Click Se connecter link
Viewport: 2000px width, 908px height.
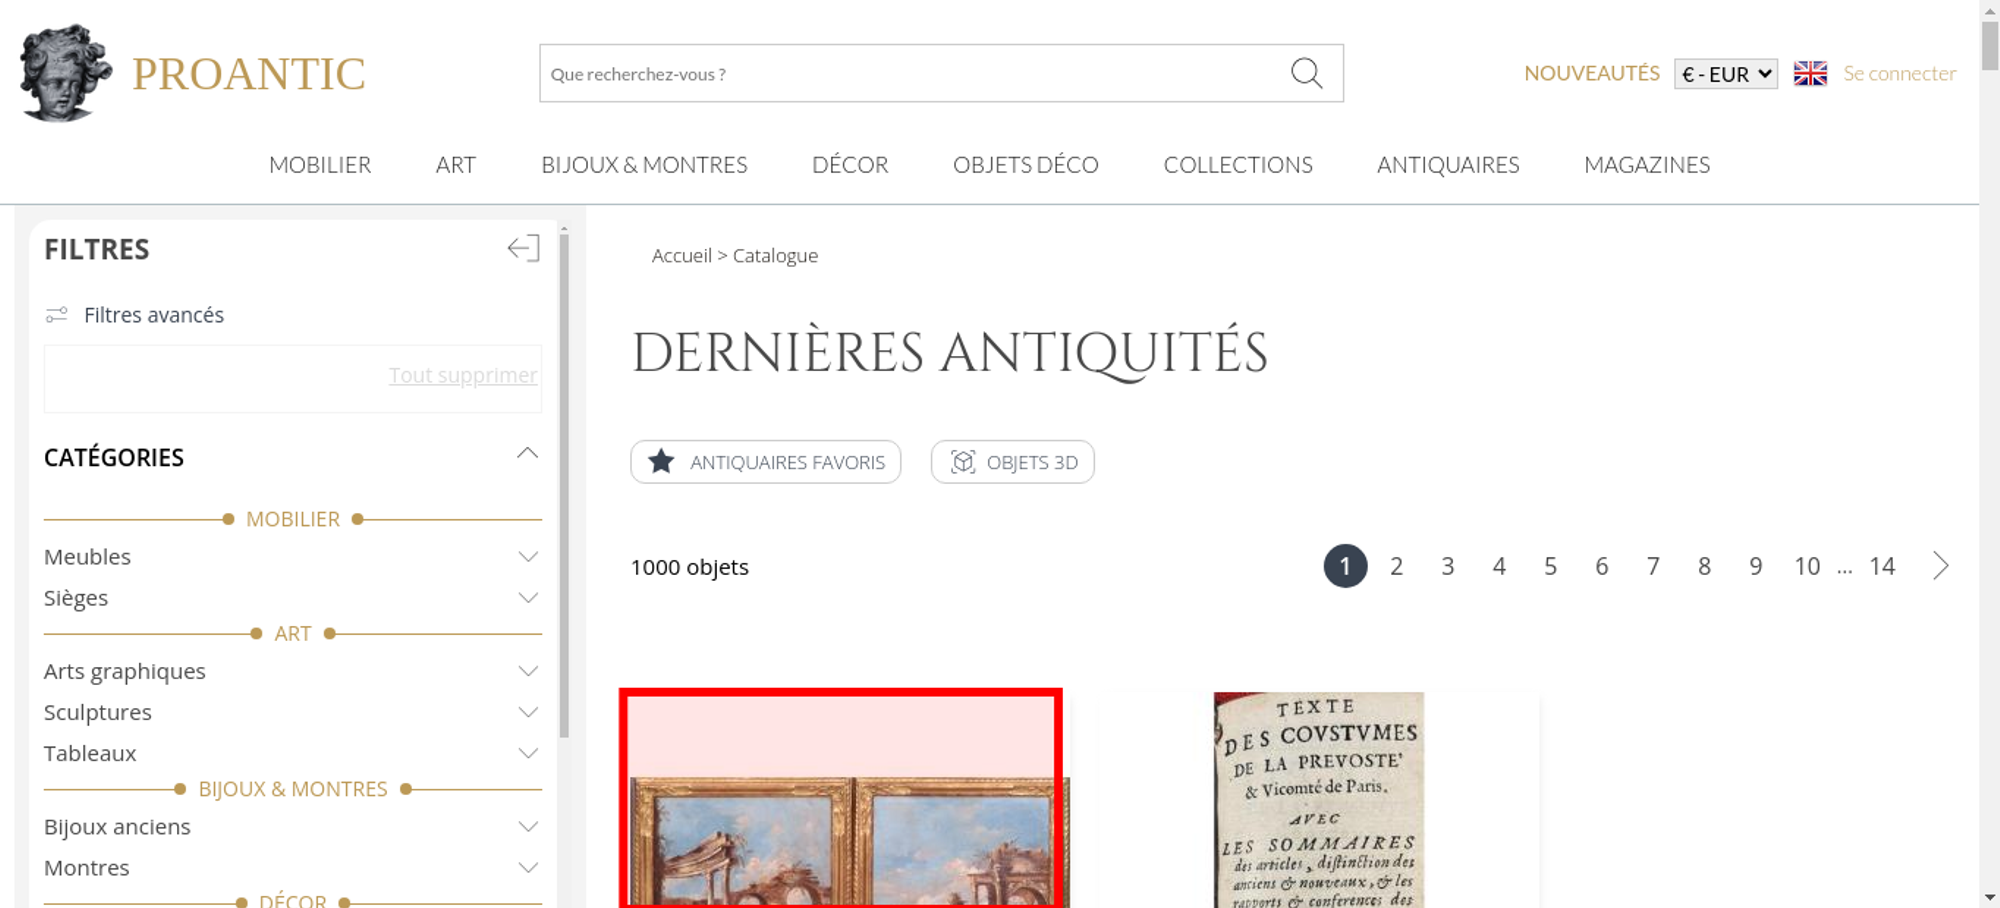coord(1899,74)
